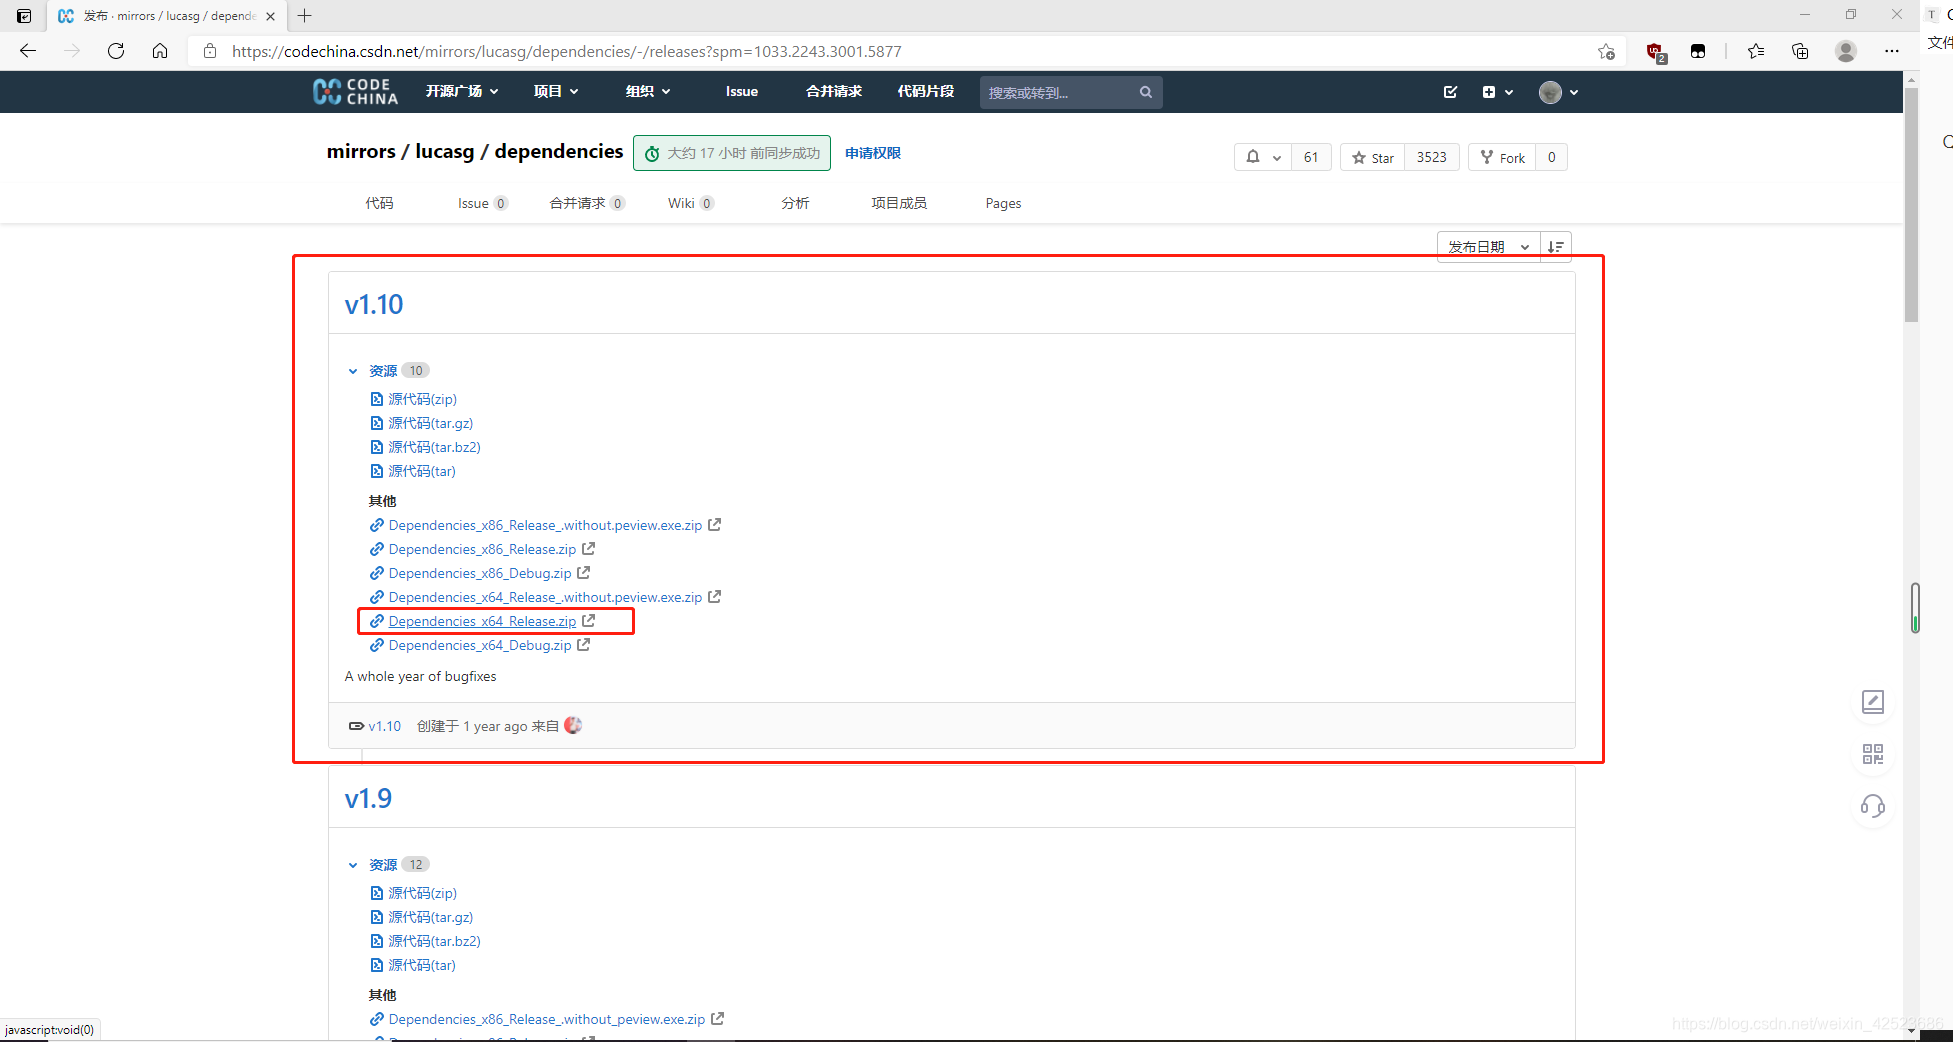Download Dependencies_x64_Release_.without.peview.exe.zip
1953x1042 pixels.
[x=545, y=597]
